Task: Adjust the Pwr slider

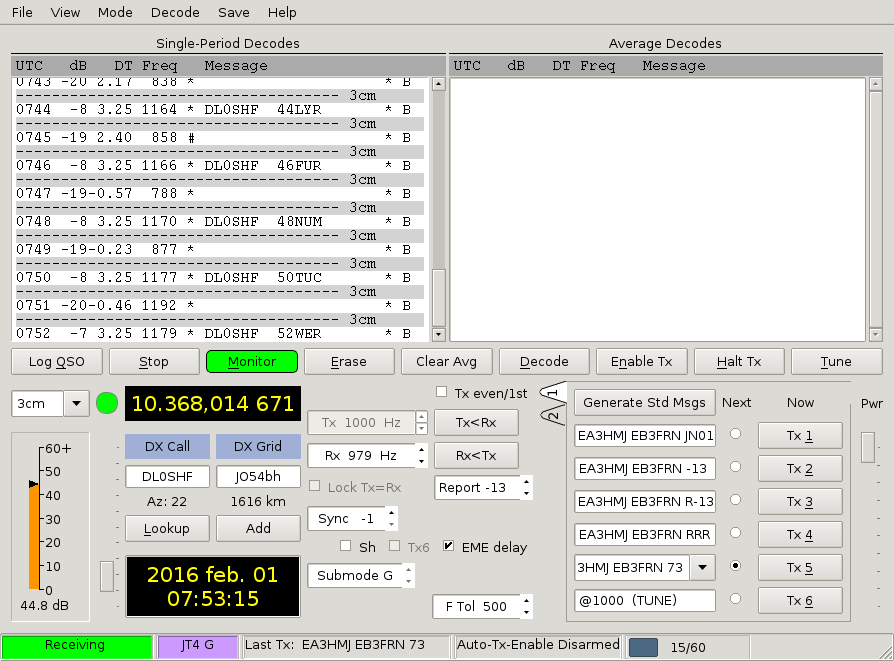Action: [x=867, y=446]
